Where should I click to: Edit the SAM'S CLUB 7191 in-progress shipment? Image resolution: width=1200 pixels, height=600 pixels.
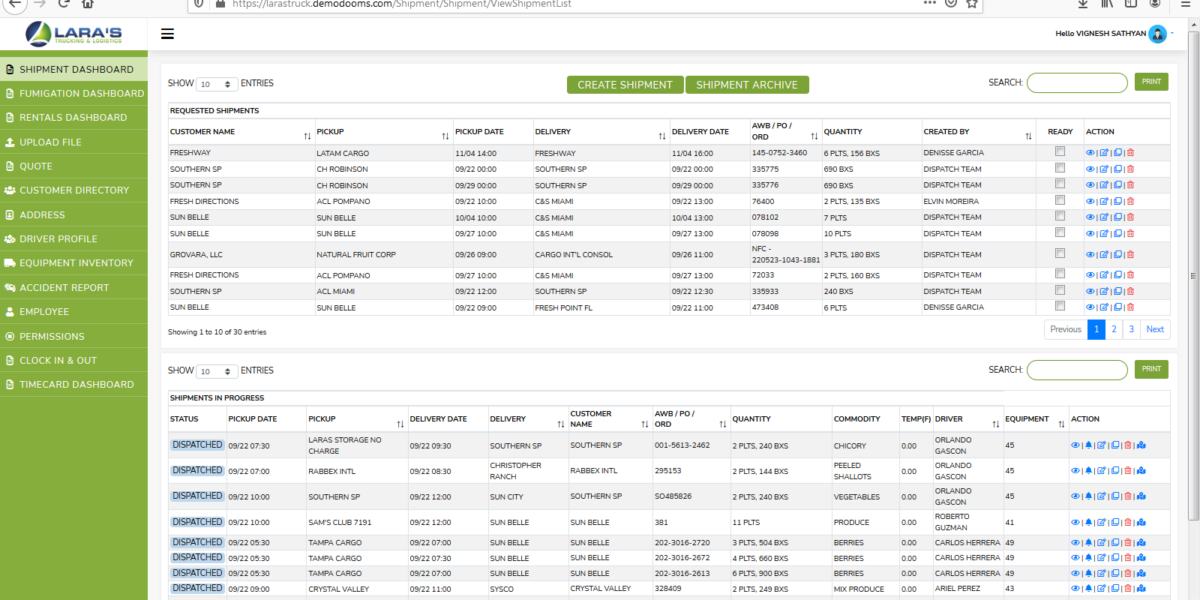pos(1101,521)
